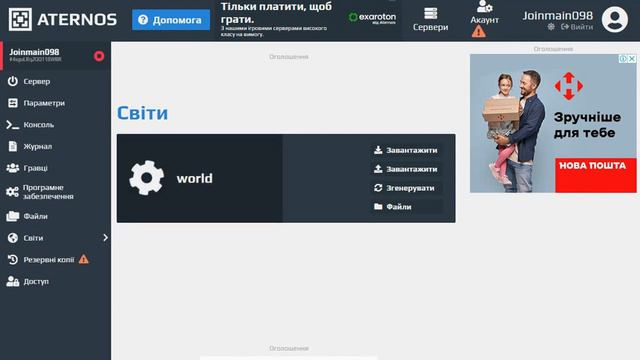This screenshot has width=640, height=360.
Task: Open account settings gear under username
Action: point(551,27)
